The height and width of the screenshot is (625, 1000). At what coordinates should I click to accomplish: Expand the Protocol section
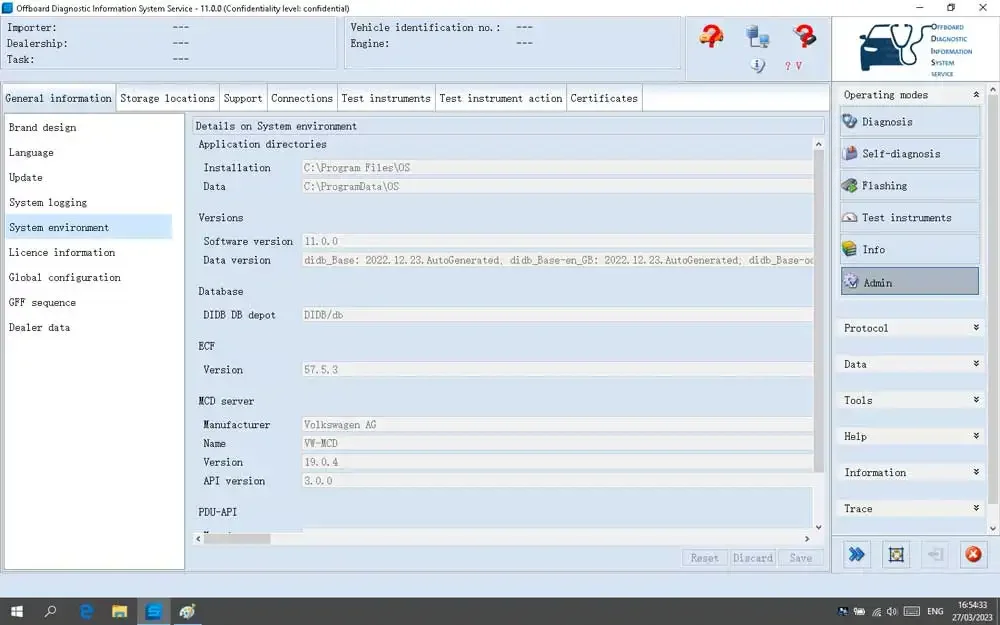(x=910, y=328)
